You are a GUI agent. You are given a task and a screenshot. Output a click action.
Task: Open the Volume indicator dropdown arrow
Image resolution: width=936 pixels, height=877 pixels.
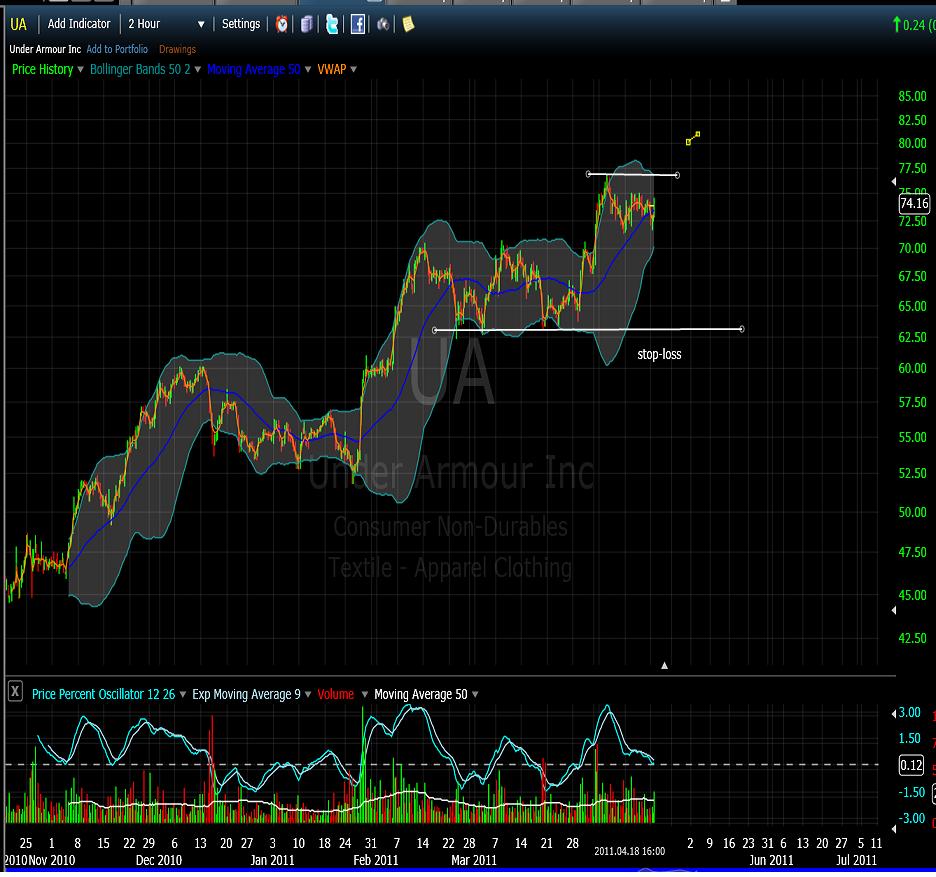pyautogui.click(x=363, y=694)
